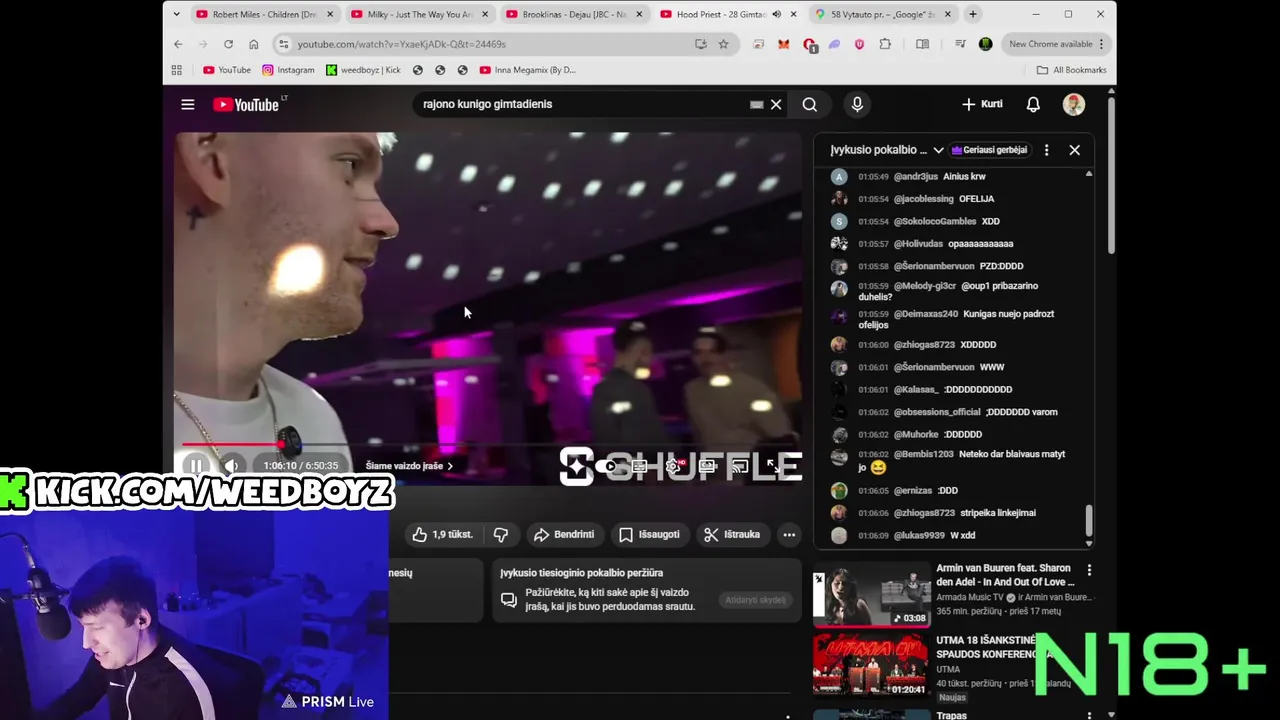
Task: Open MetaMask fox extension
Action: (x=784, y=44)
